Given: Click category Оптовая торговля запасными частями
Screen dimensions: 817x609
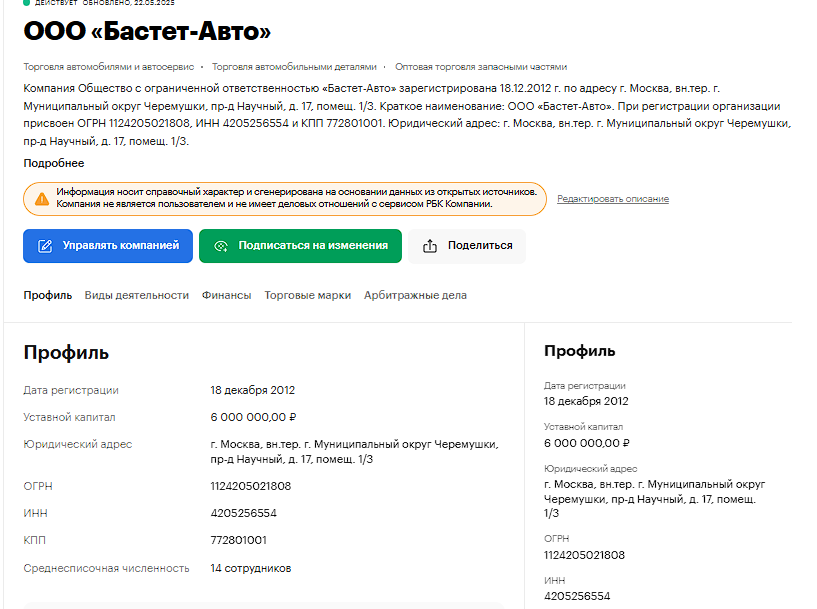Looking at the screenshot, I should [481, 67].
